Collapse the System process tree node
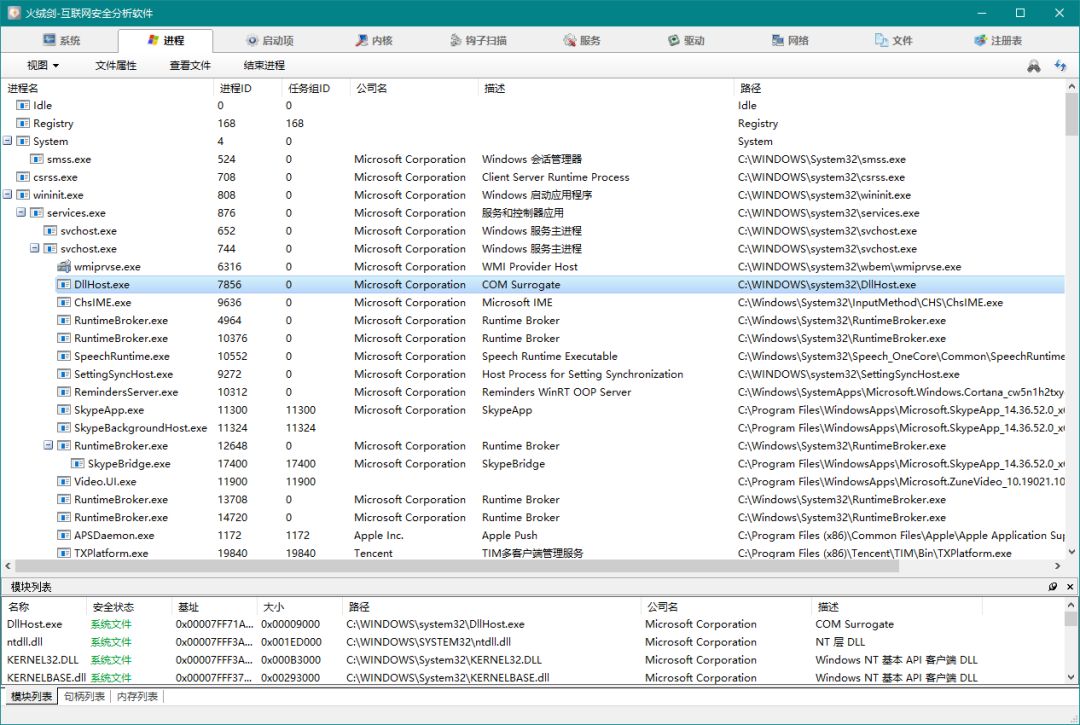Image resolution: width=1080 pixels, height=725 pixels. tap(8, 141)
